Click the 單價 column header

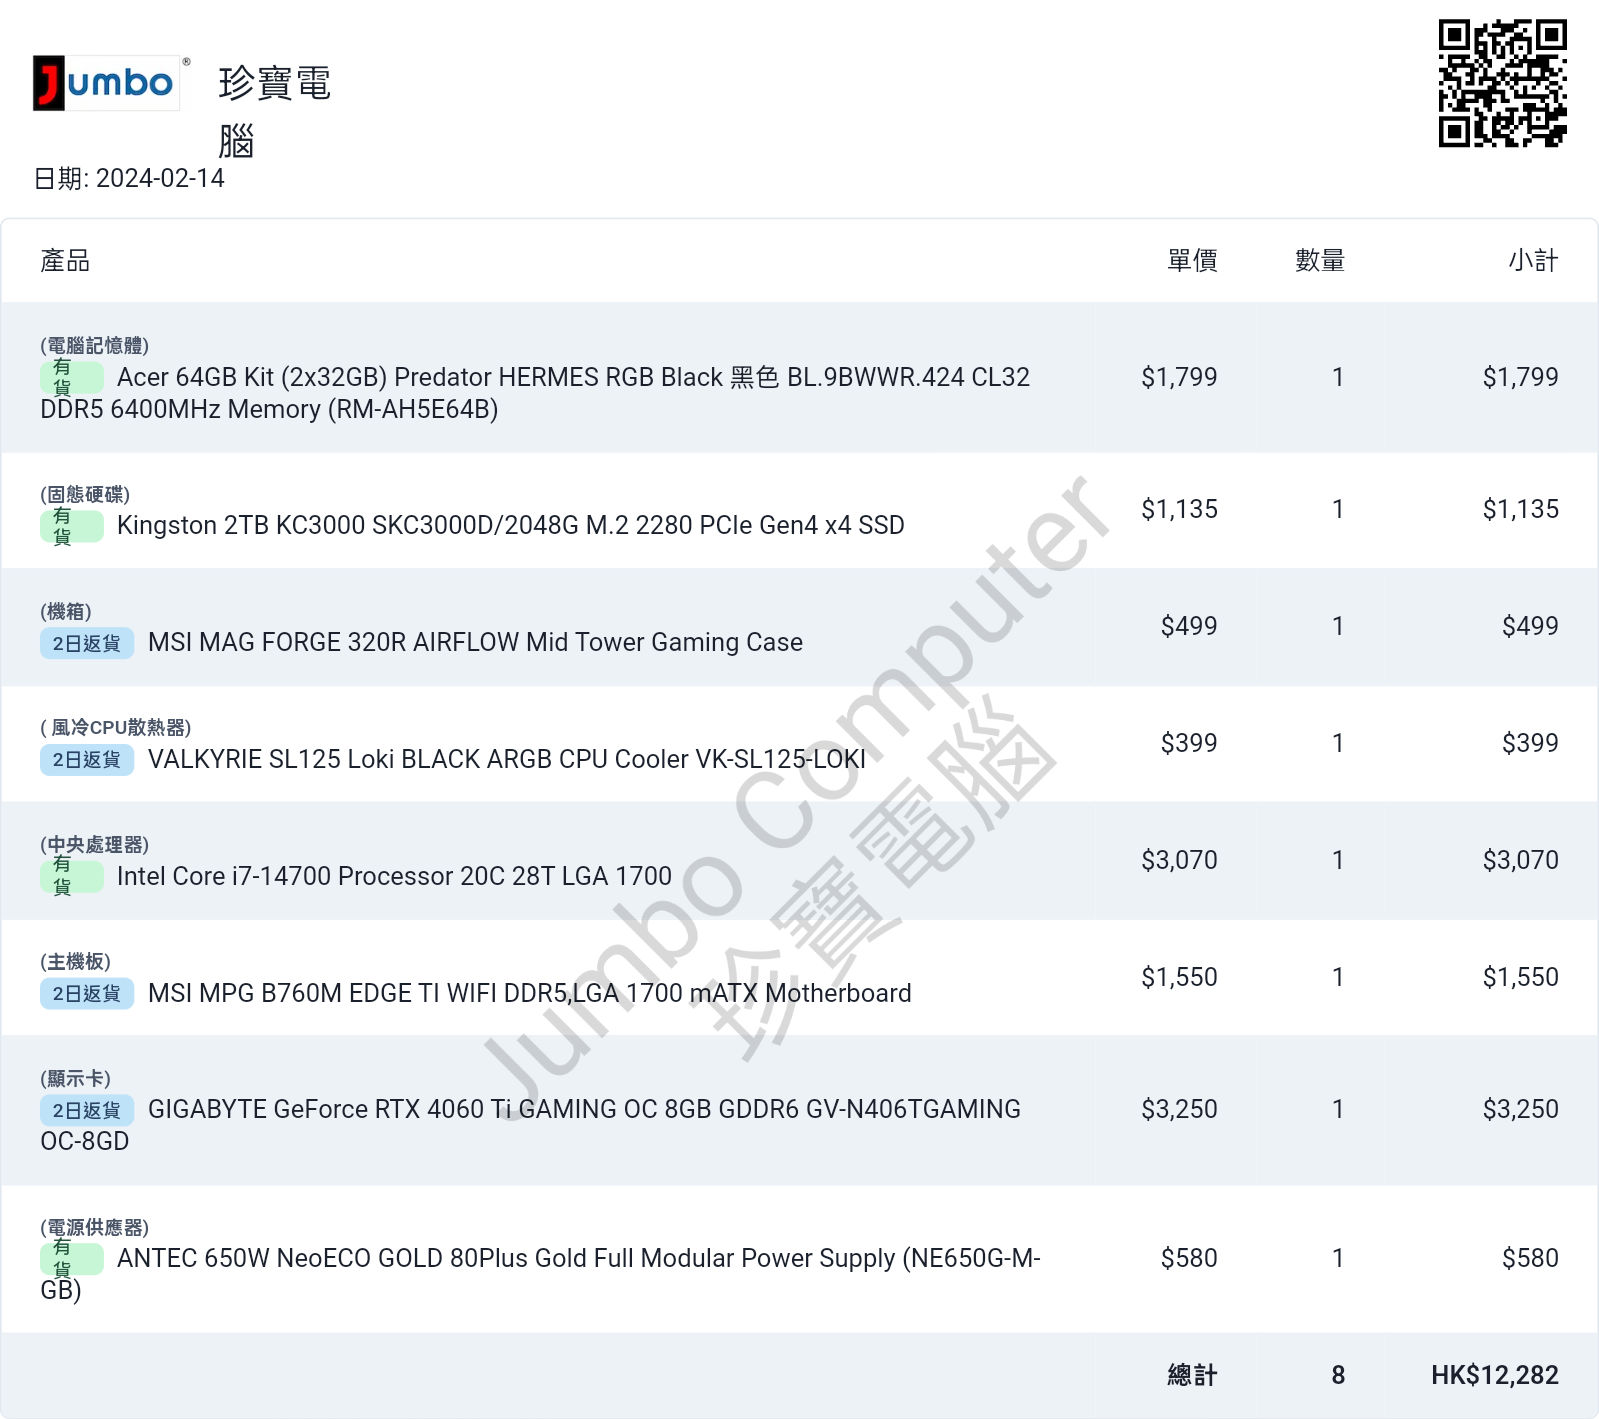point(1192,261)
